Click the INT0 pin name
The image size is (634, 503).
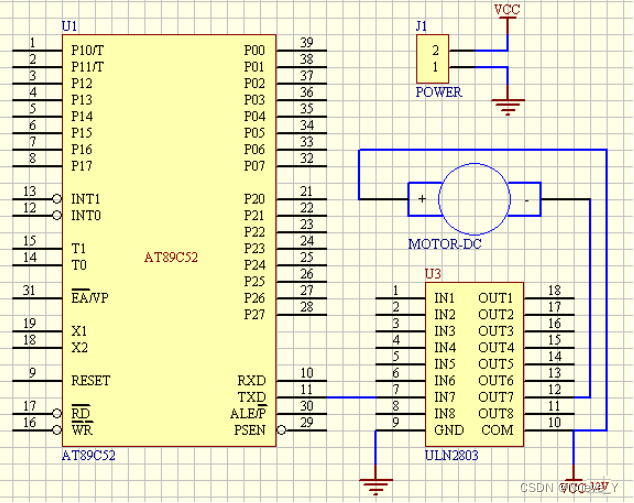[x=86, y=216]
